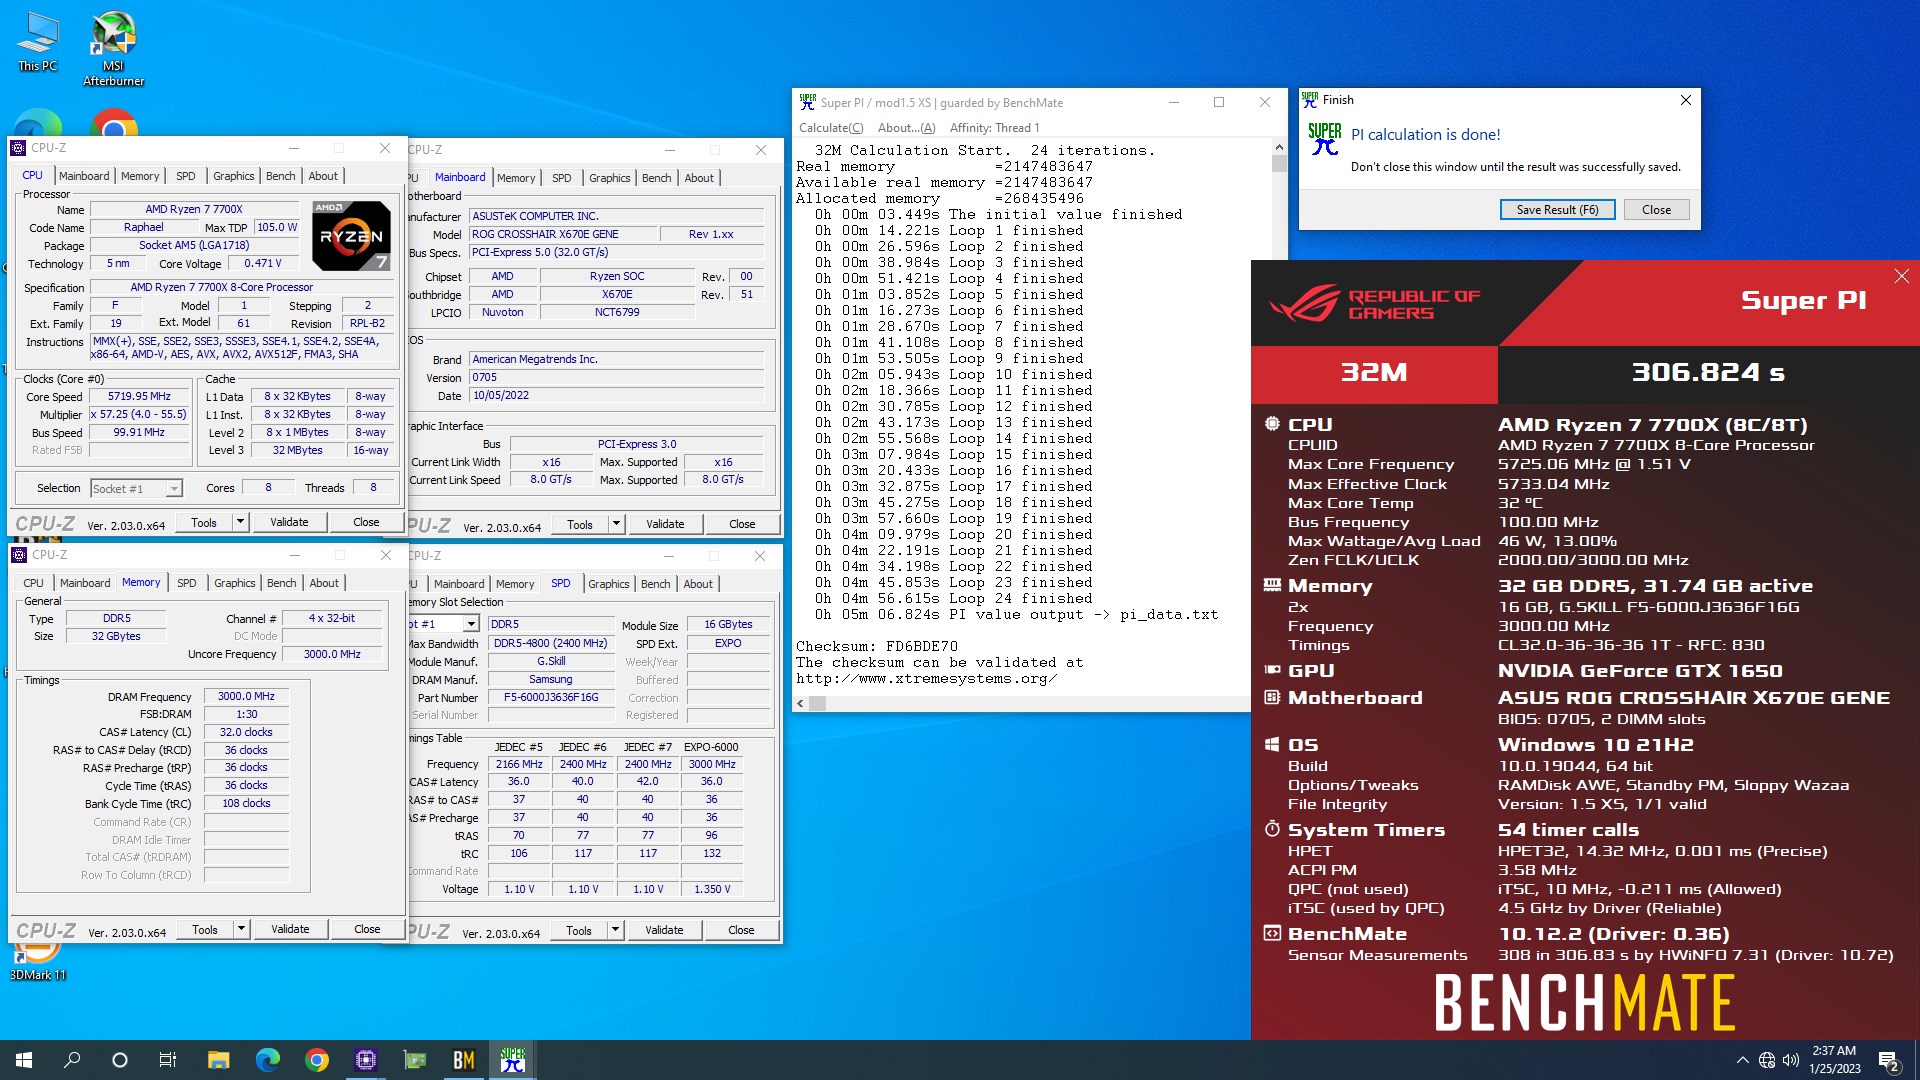Open volume control tray icon

pos(1791,1060)
